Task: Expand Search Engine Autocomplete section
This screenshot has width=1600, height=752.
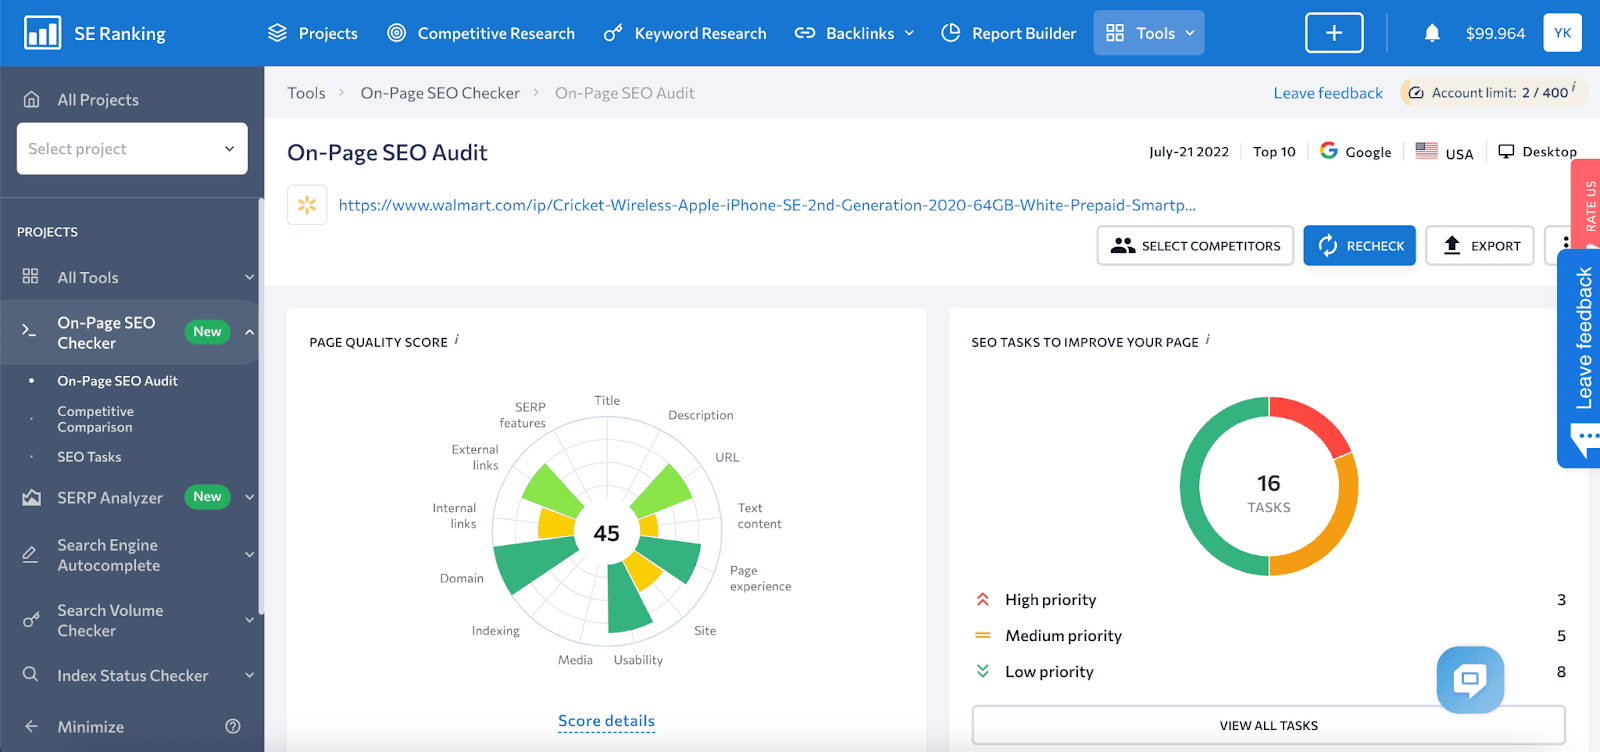Action: pyautogui.click(x=249, y=555)
